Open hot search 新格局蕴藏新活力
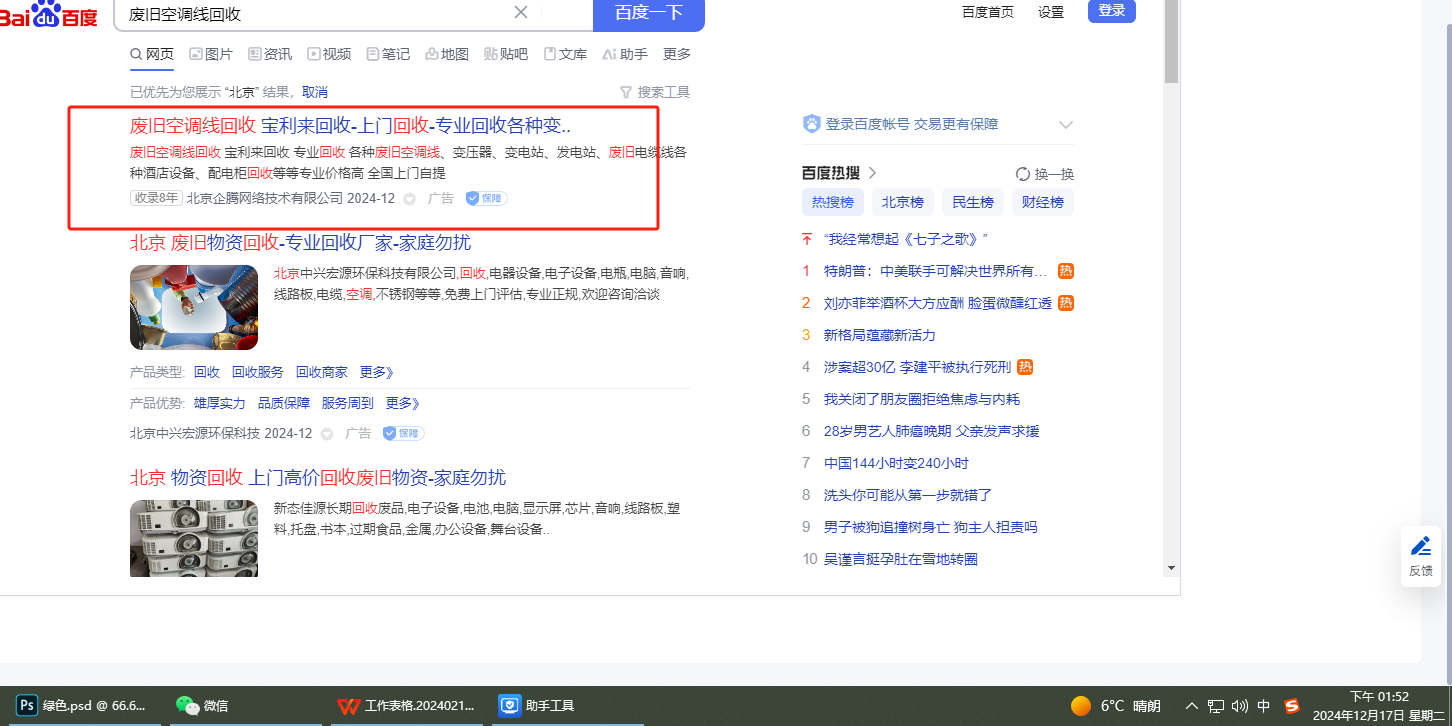The height and width of the screenshot is (726, 1452). point(880,335)
